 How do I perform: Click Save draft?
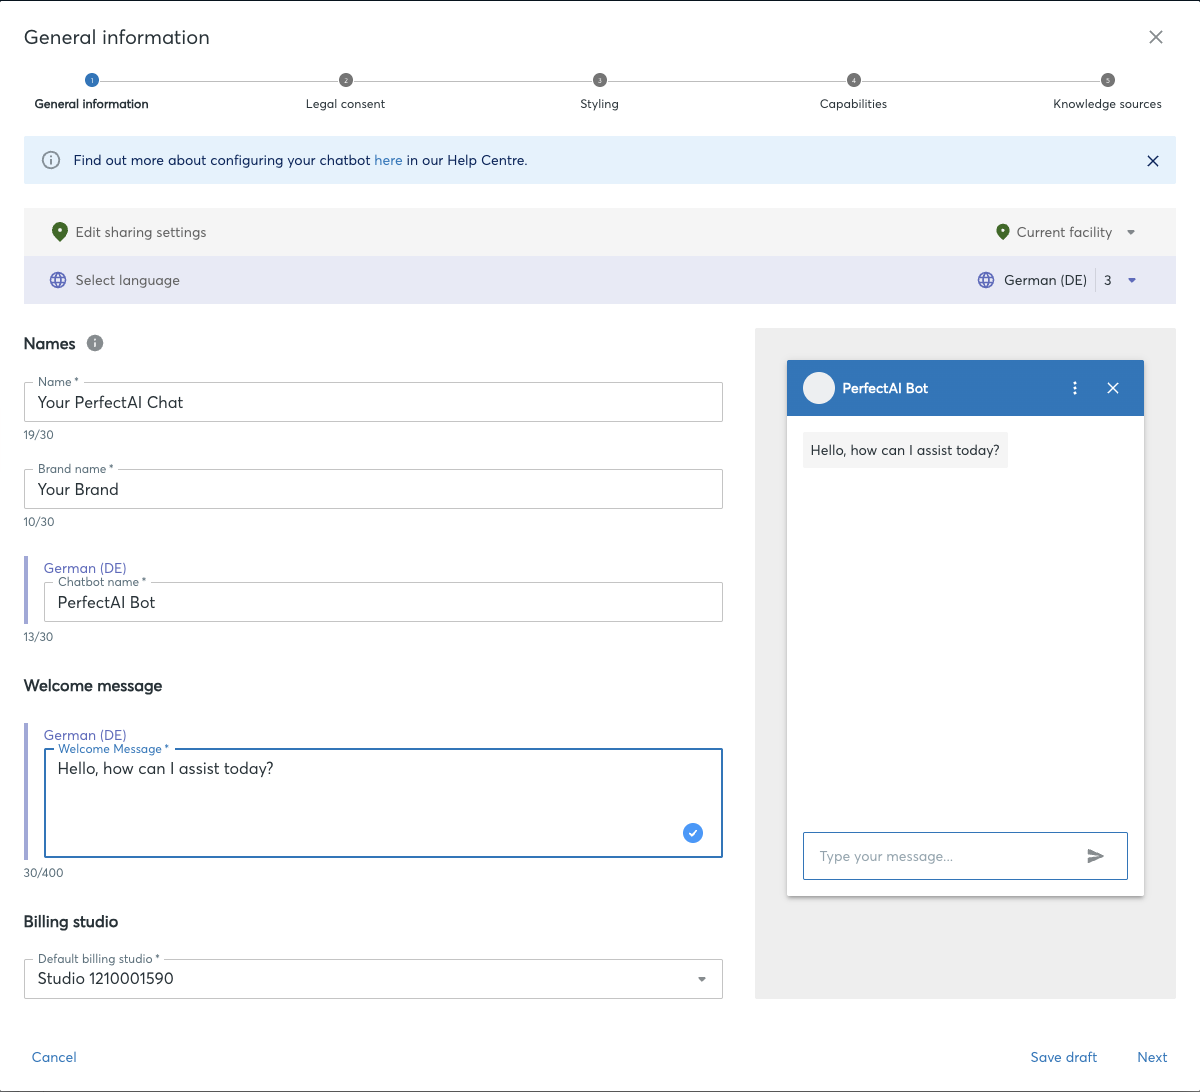(1064, 1057)
